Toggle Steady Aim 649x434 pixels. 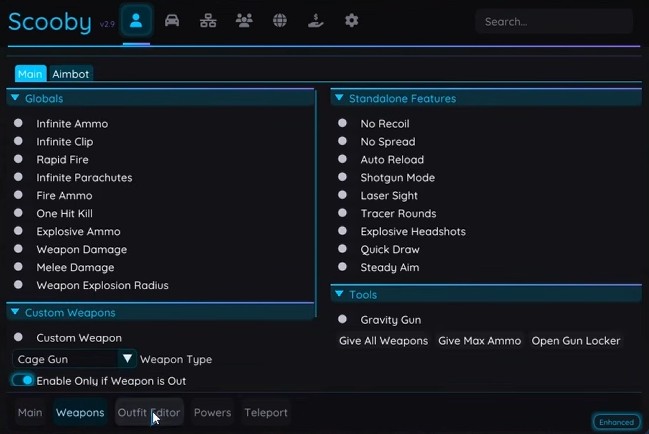click(x=342, y=267)
